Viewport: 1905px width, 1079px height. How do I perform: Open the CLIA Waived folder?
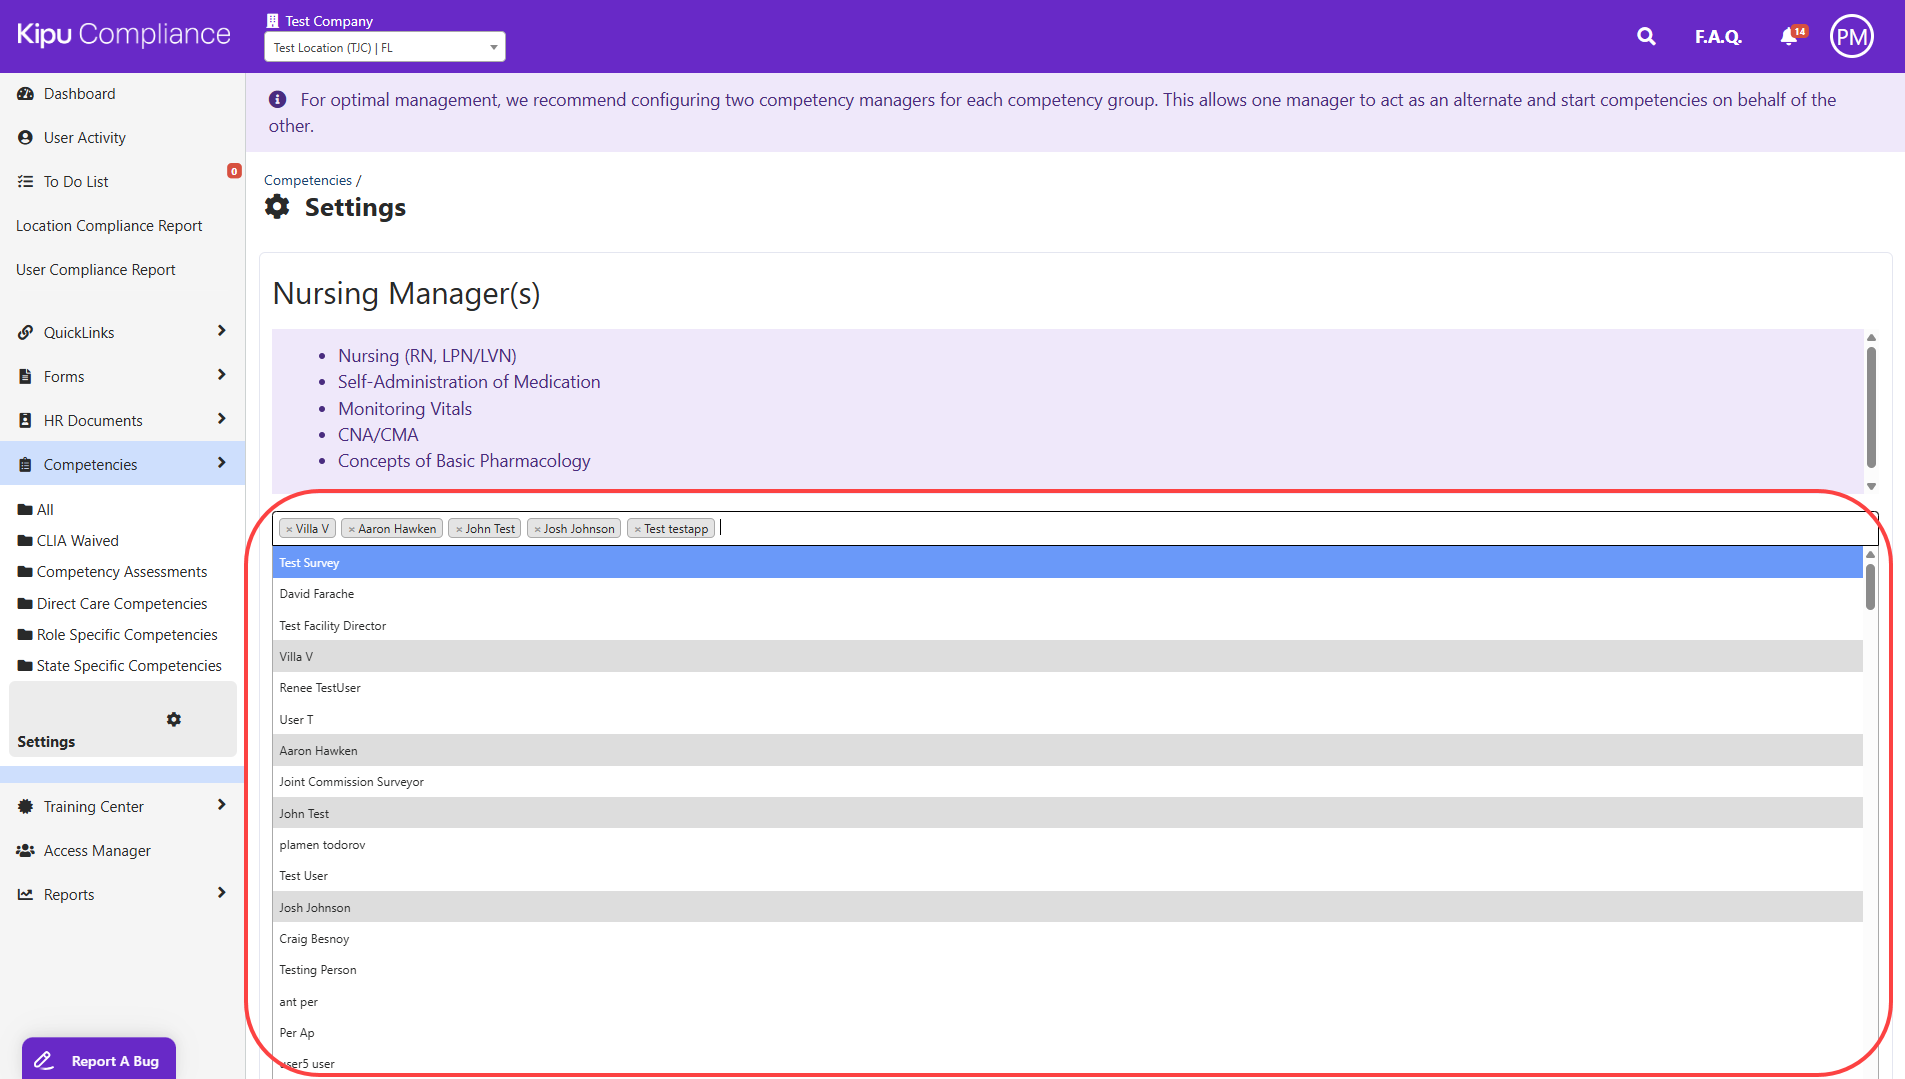tap(77, 541)
